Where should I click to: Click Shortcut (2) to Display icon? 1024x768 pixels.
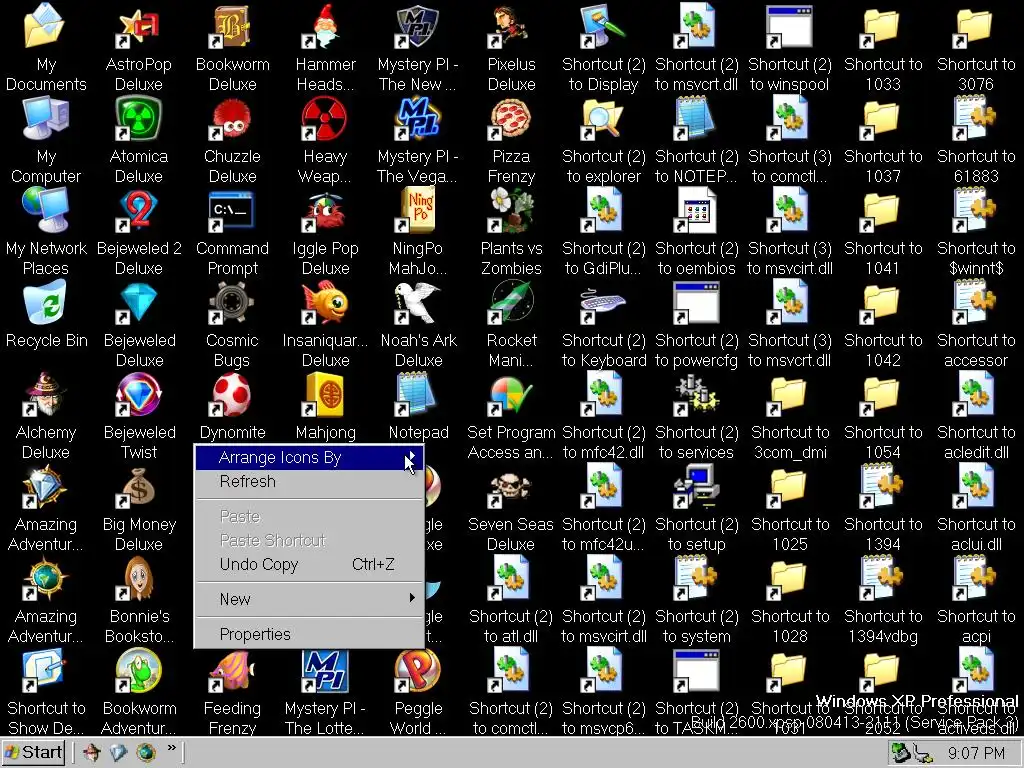pyautogui.click(x=604, y=26)
